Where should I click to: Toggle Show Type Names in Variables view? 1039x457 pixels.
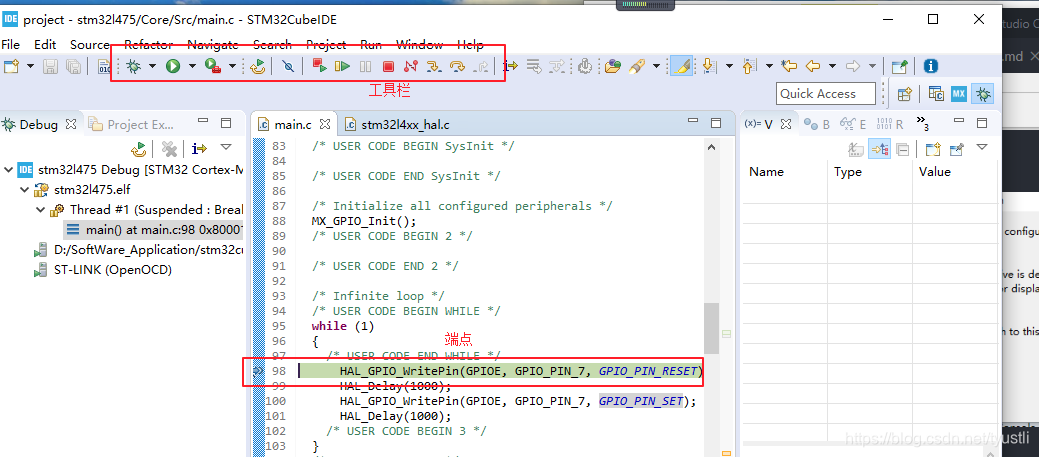(x=856, y=150)
